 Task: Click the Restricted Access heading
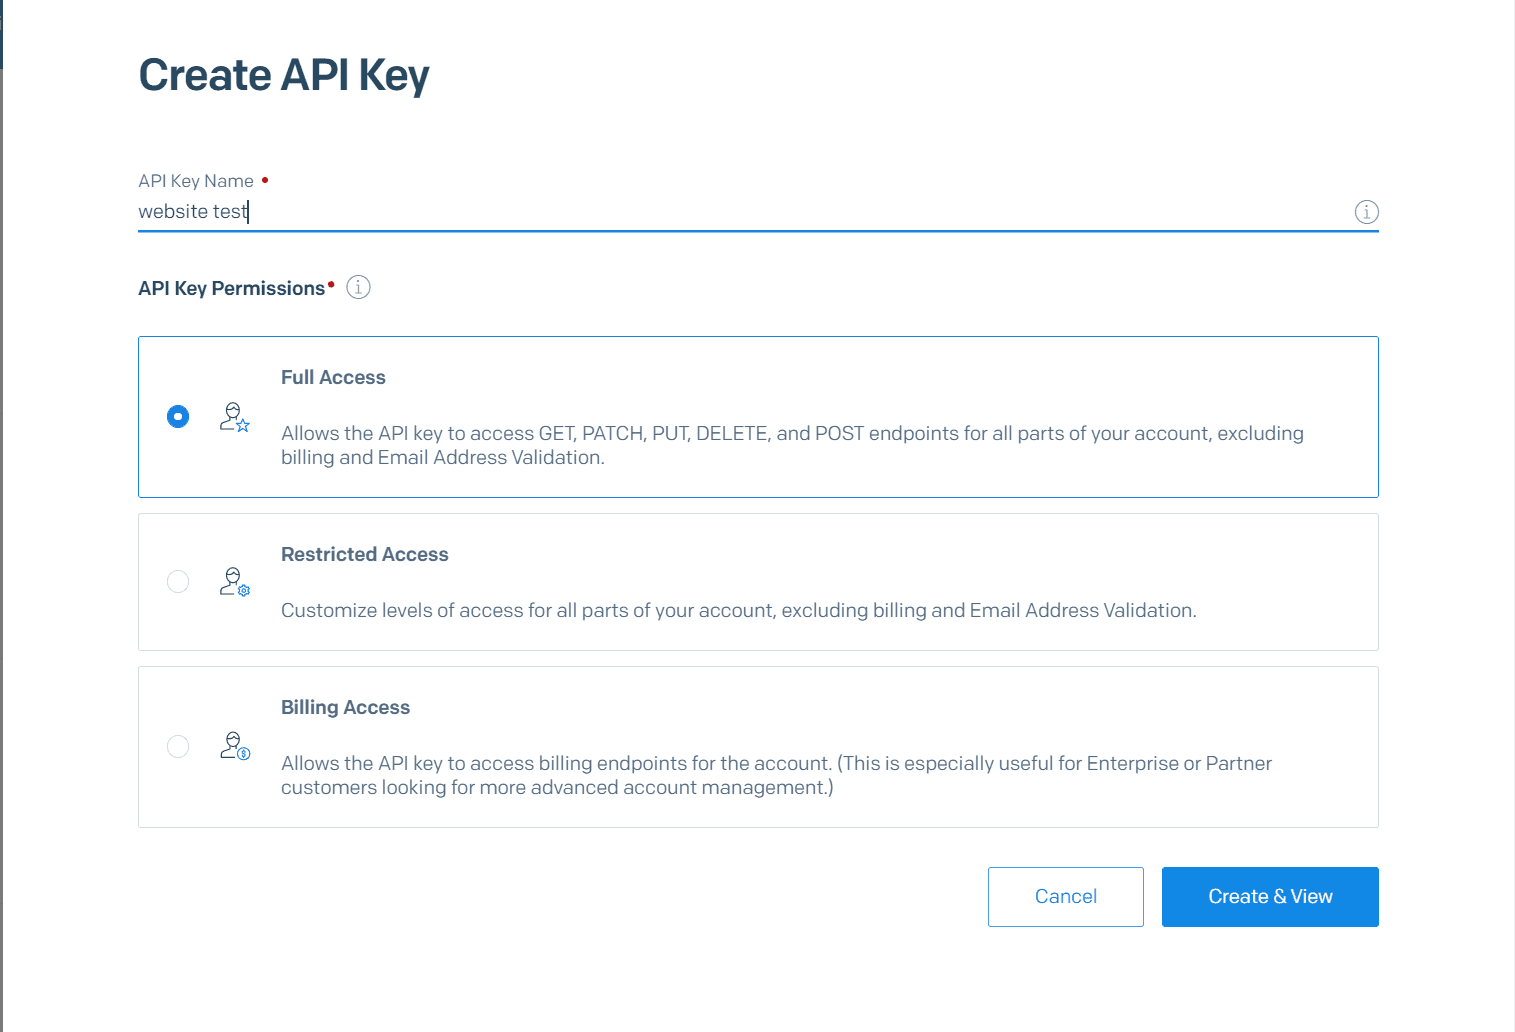click(365, 554)
